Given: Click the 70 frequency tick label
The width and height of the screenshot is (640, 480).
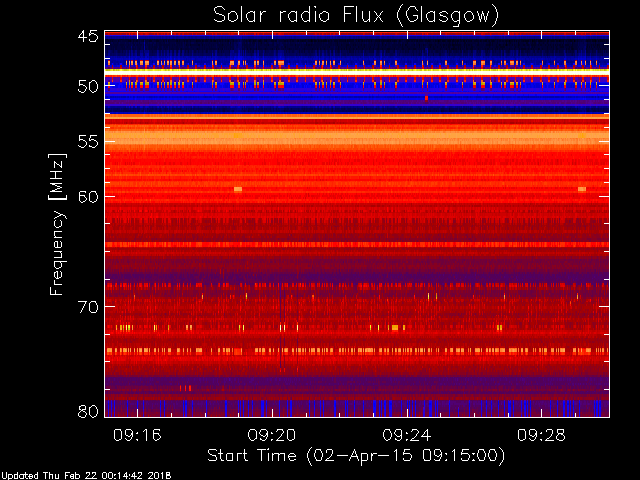Looking at the screenshot, I should click(88, 307).
